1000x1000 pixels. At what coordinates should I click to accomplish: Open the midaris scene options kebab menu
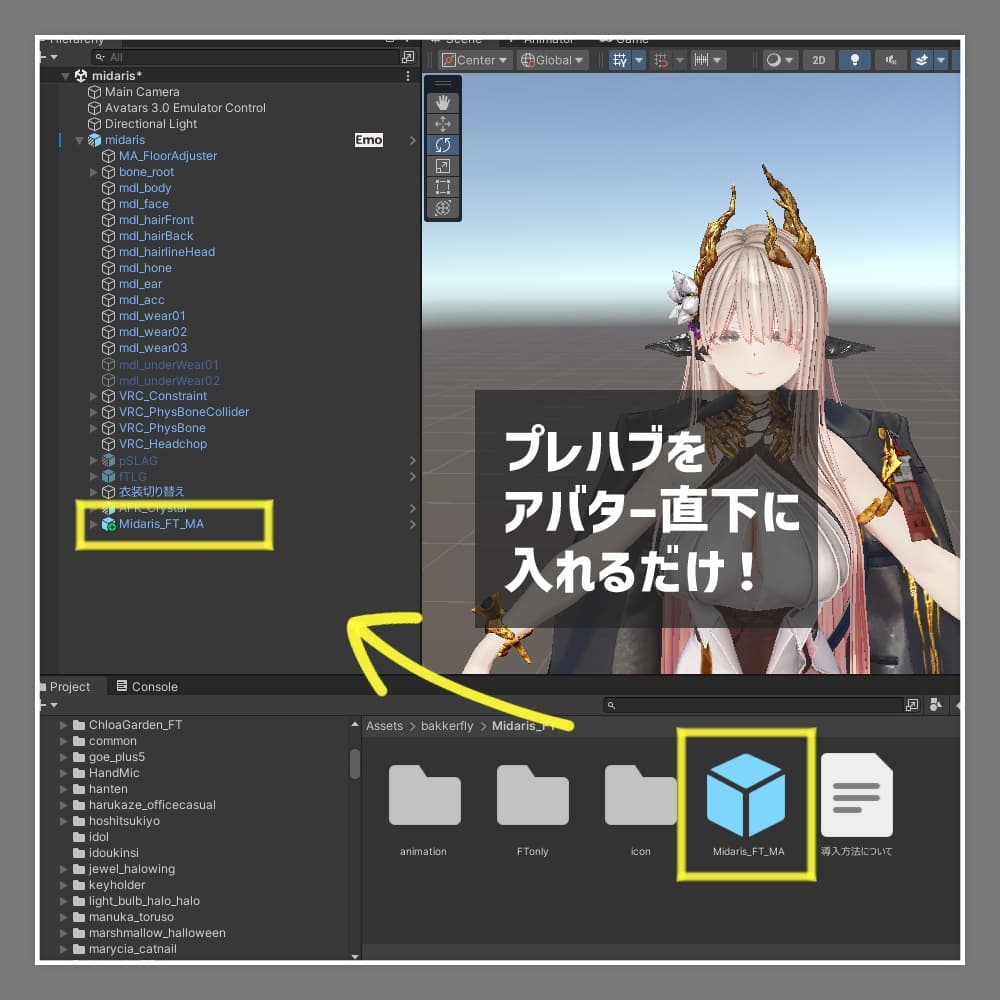coord(408,76)
